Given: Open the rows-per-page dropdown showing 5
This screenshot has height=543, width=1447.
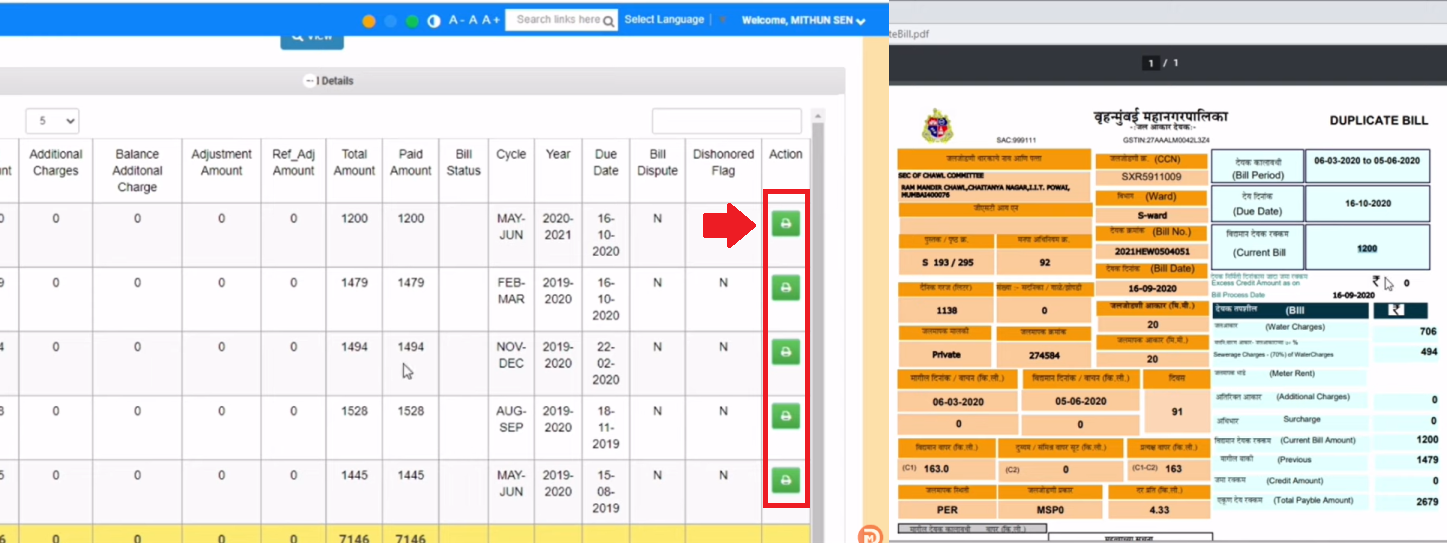Looking at the screenshot, I should tap(53, 121).
